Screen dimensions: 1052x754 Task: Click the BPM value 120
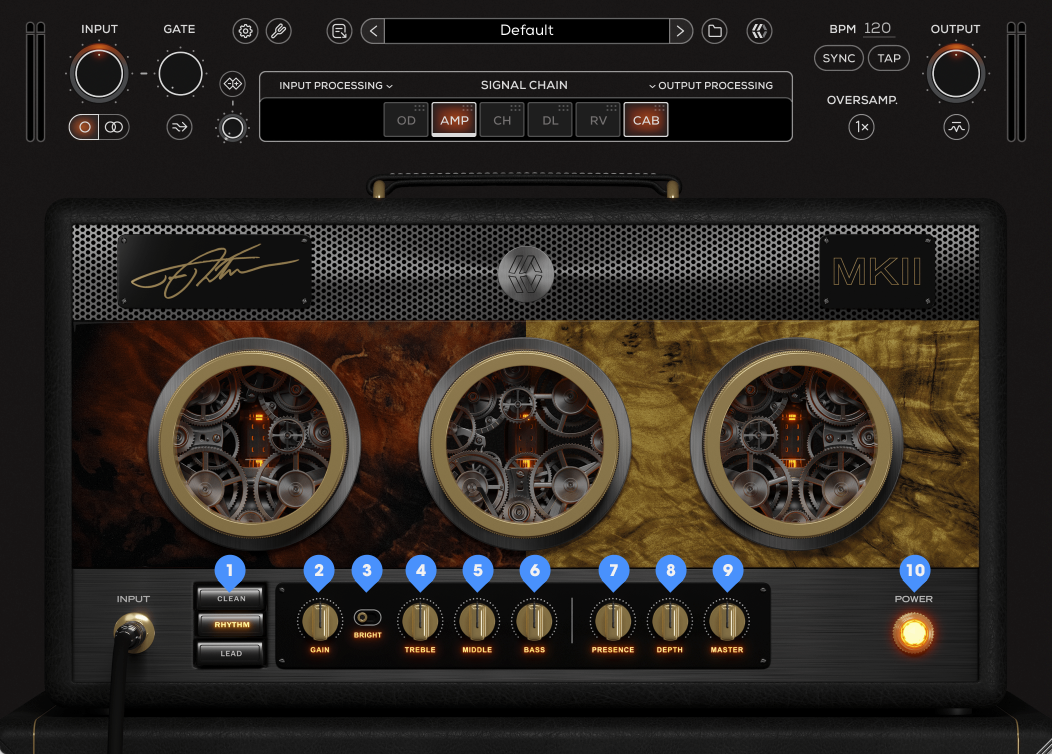pyautogui.click(x=878, y=29)
